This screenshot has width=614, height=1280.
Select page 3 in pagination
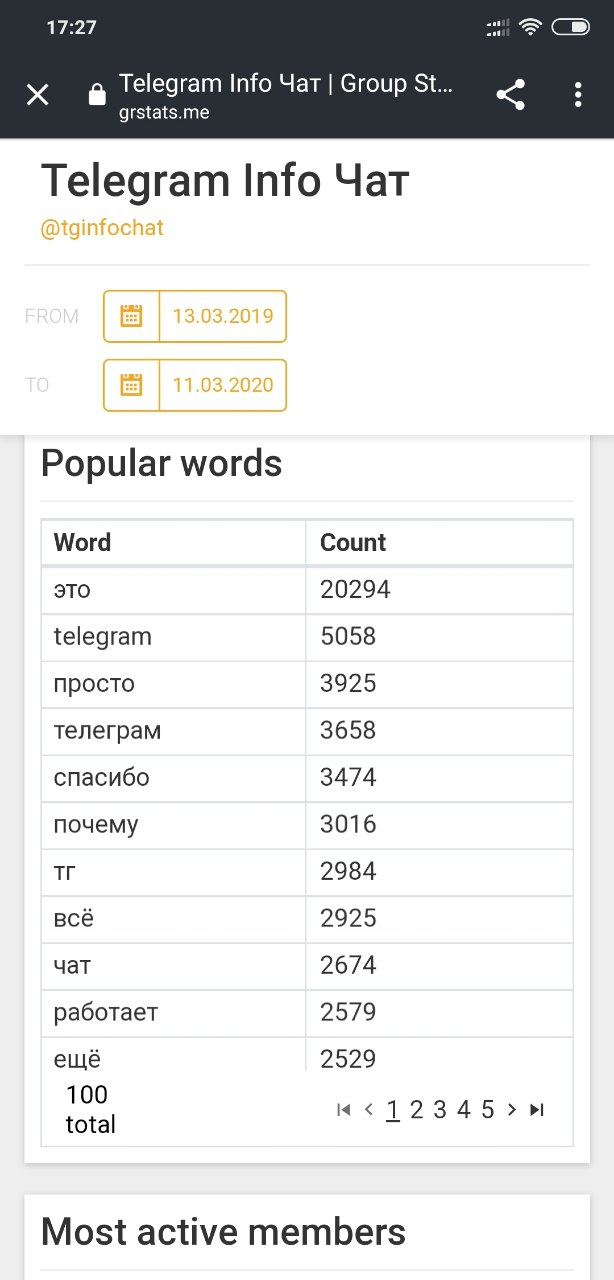tap(440, 1110)
